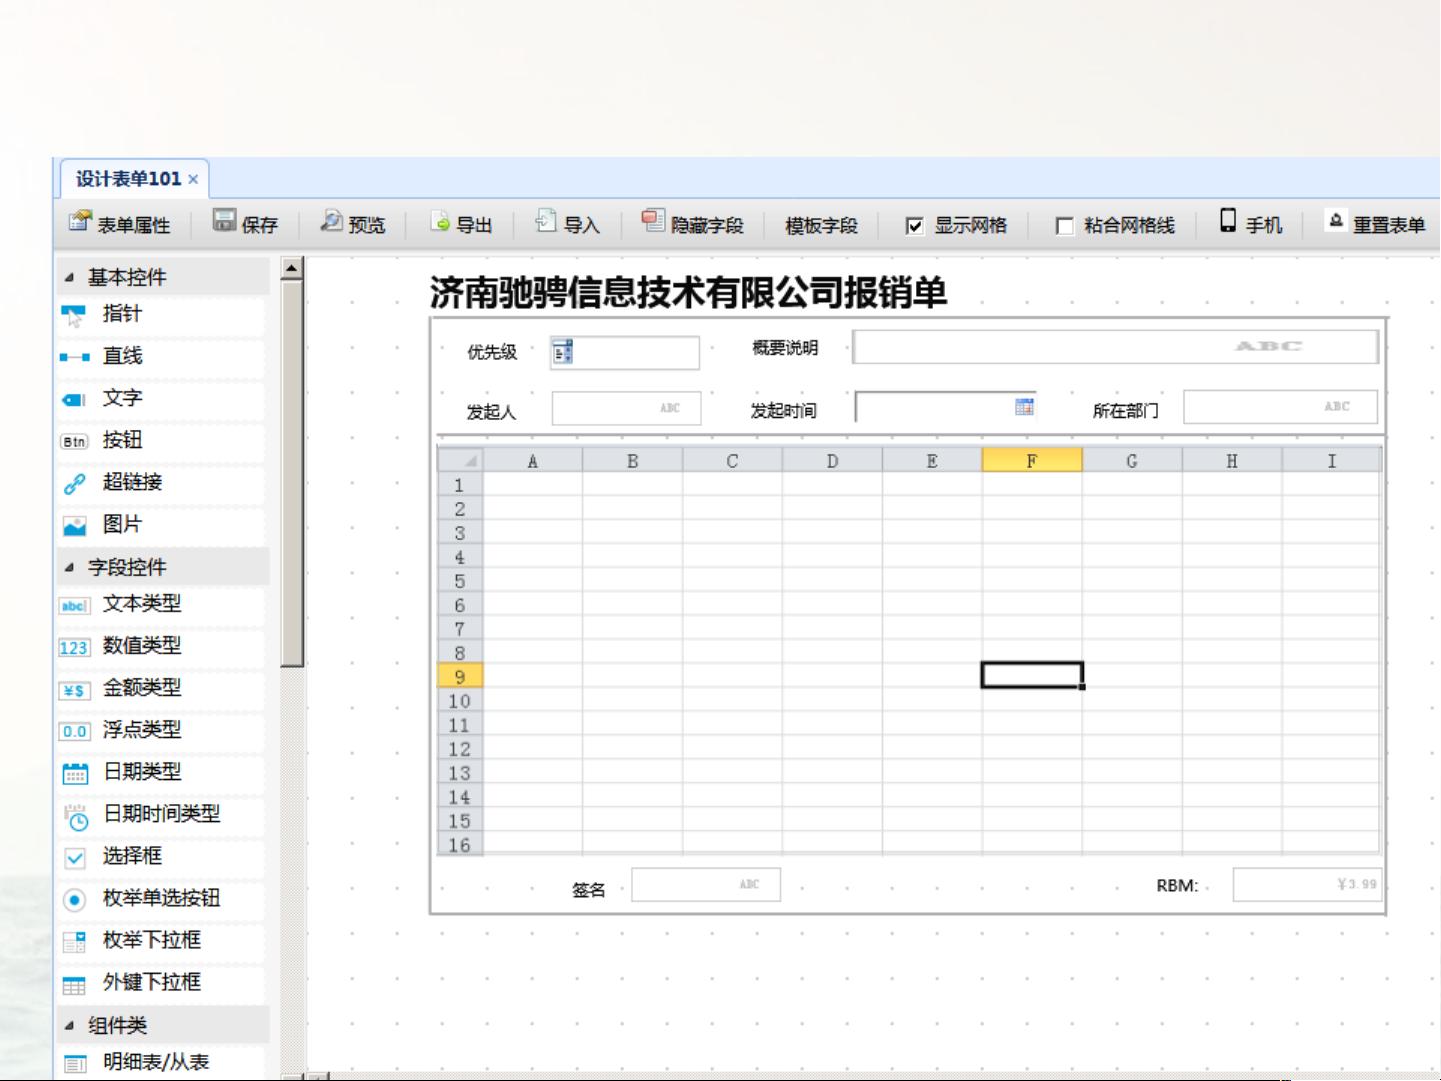
Task: Uncheck the 显示网格 checkbox
Action: [x=914, y=226]
